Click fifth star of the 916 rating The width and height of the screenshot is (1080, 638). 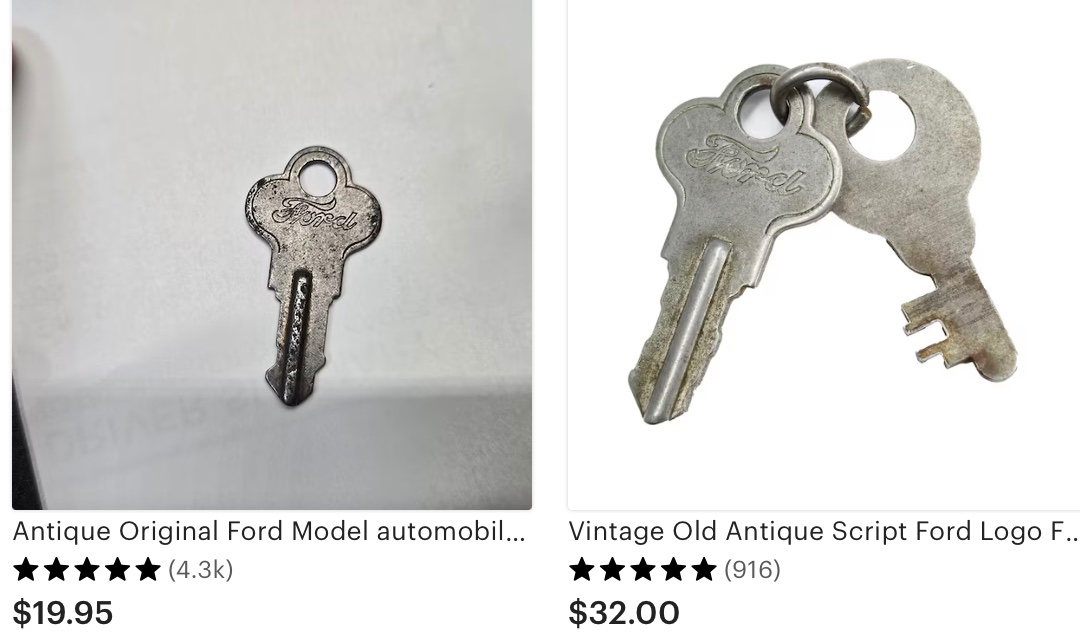click(x=703, y=570)
